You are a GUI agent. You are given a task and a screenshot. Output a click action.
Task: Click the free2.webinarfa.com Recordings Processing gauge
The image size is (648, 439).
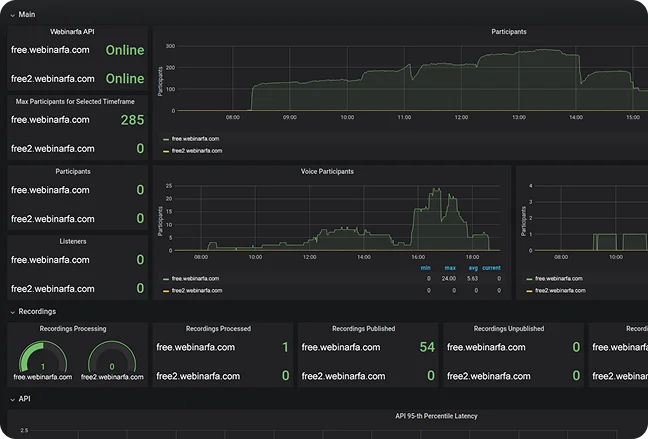111,359
